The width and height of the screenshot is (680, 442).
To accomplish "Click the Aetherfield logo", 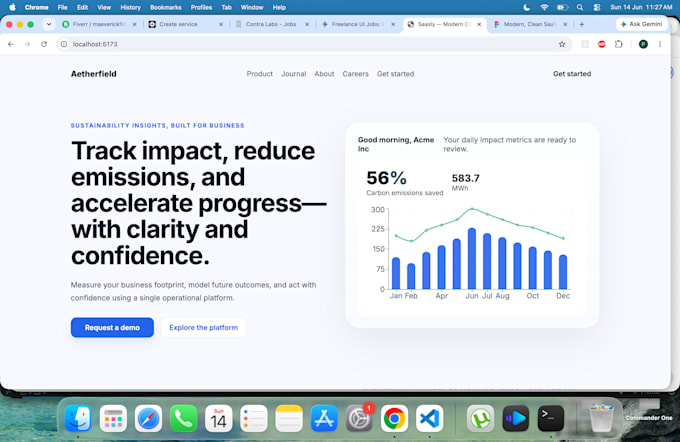I will point(94,74).
